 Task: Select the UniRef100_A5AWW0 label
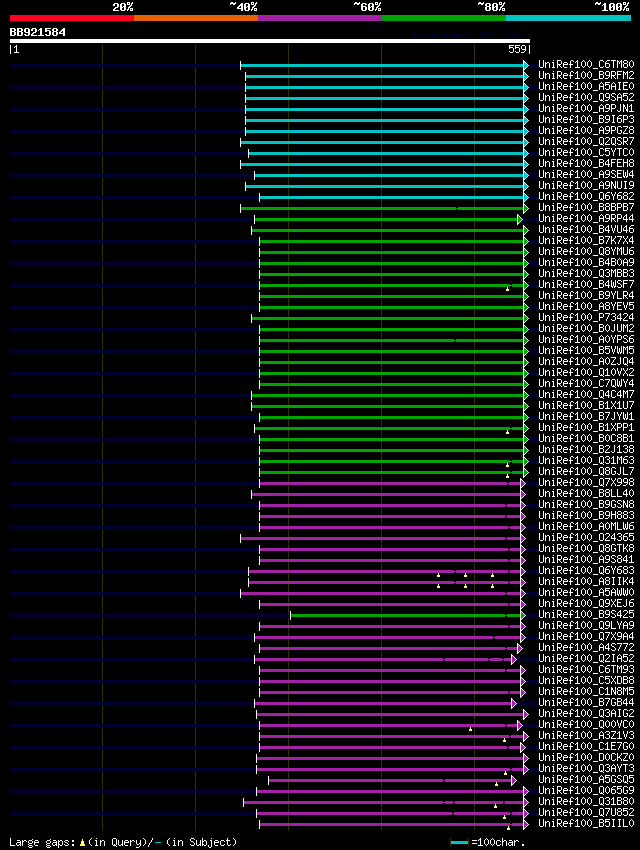pos(586,593)
